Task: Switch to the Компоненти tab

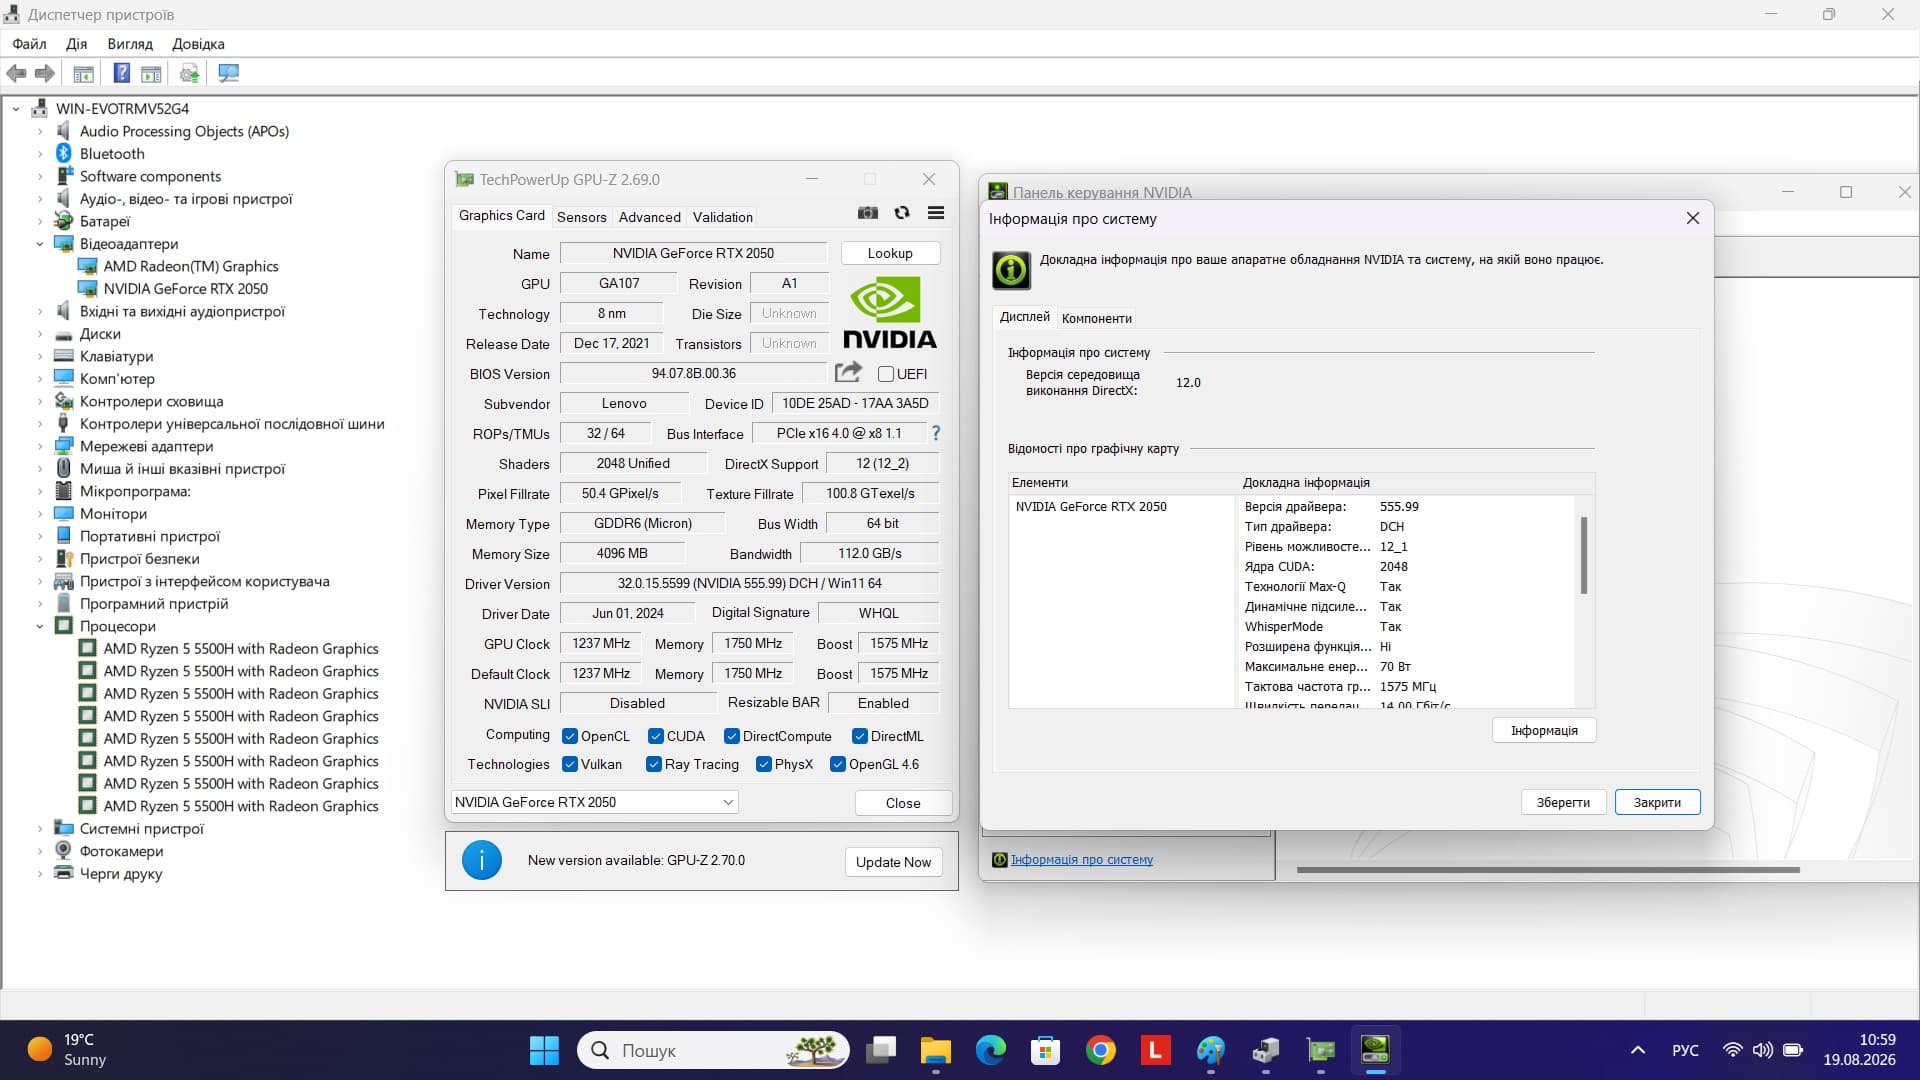Action: click(x=1096, y=318)
